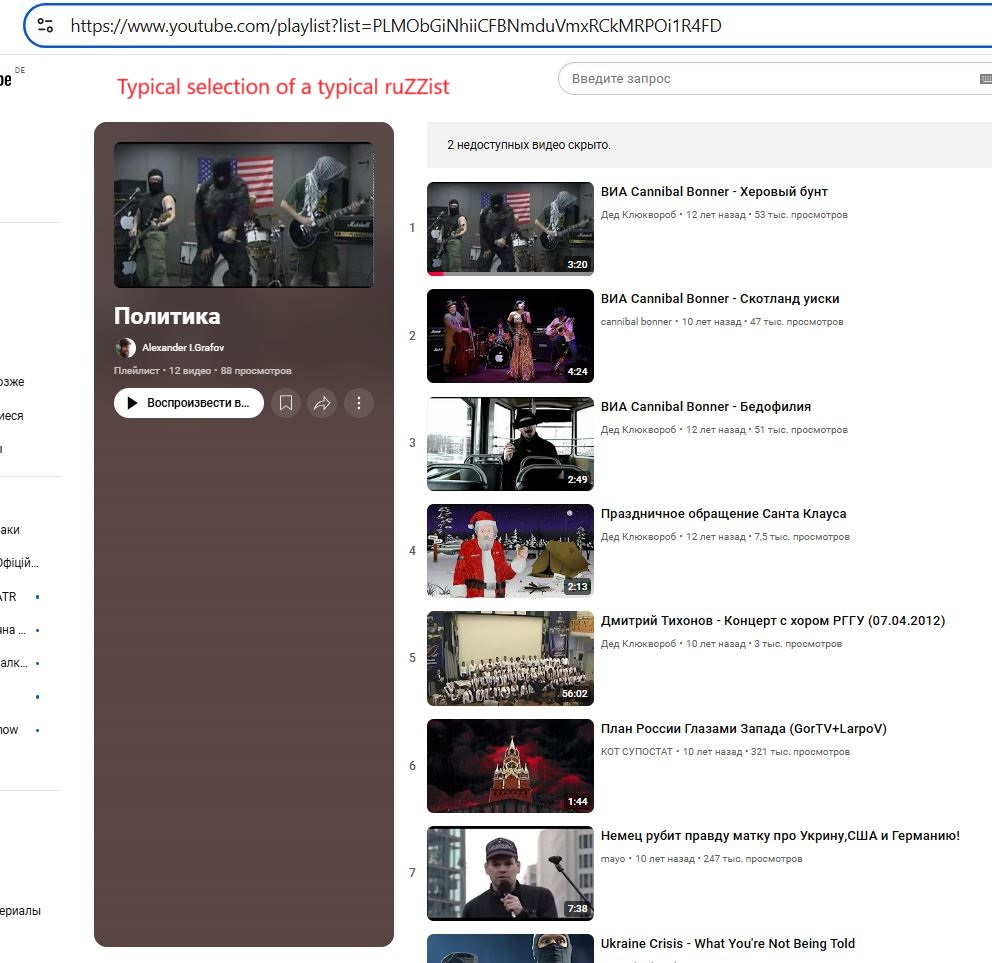Click '2 недоступных видео скрыто.' notice
This screenshot has height=963, width=992.
click(x=528, y=145)
